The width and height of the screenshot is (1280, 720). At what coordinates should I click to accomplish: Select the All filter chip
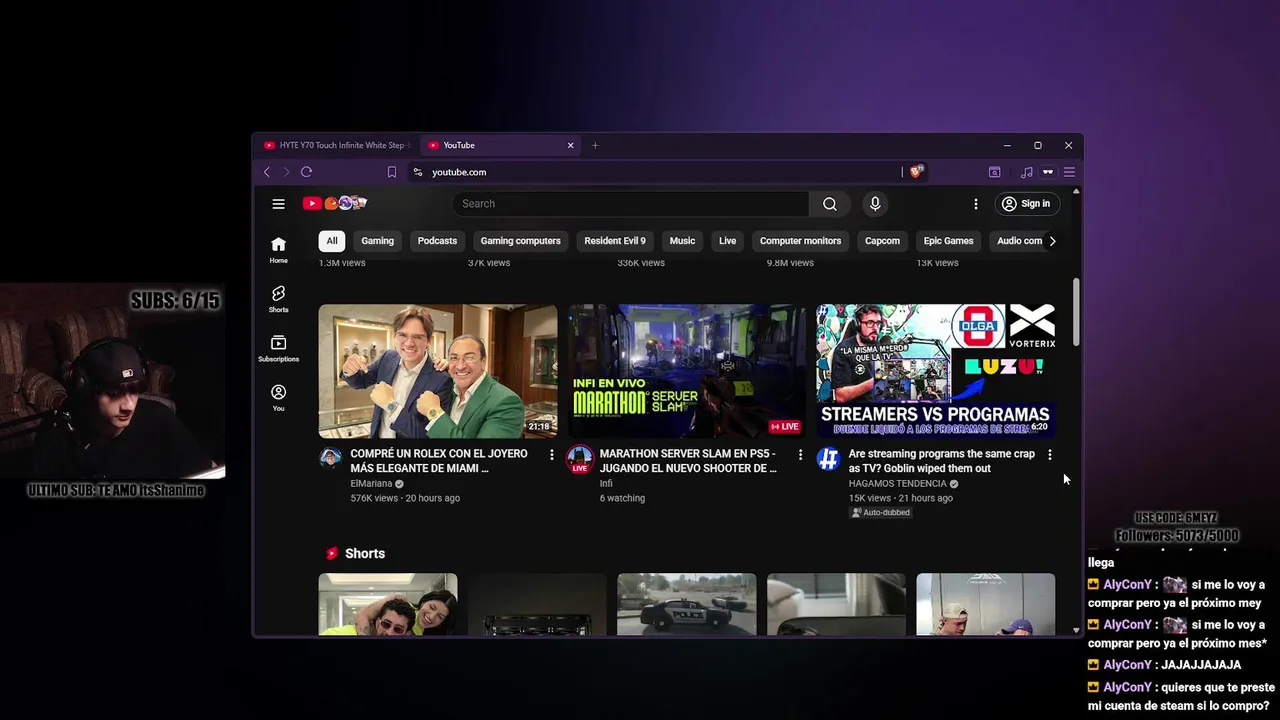coord(332,241)
